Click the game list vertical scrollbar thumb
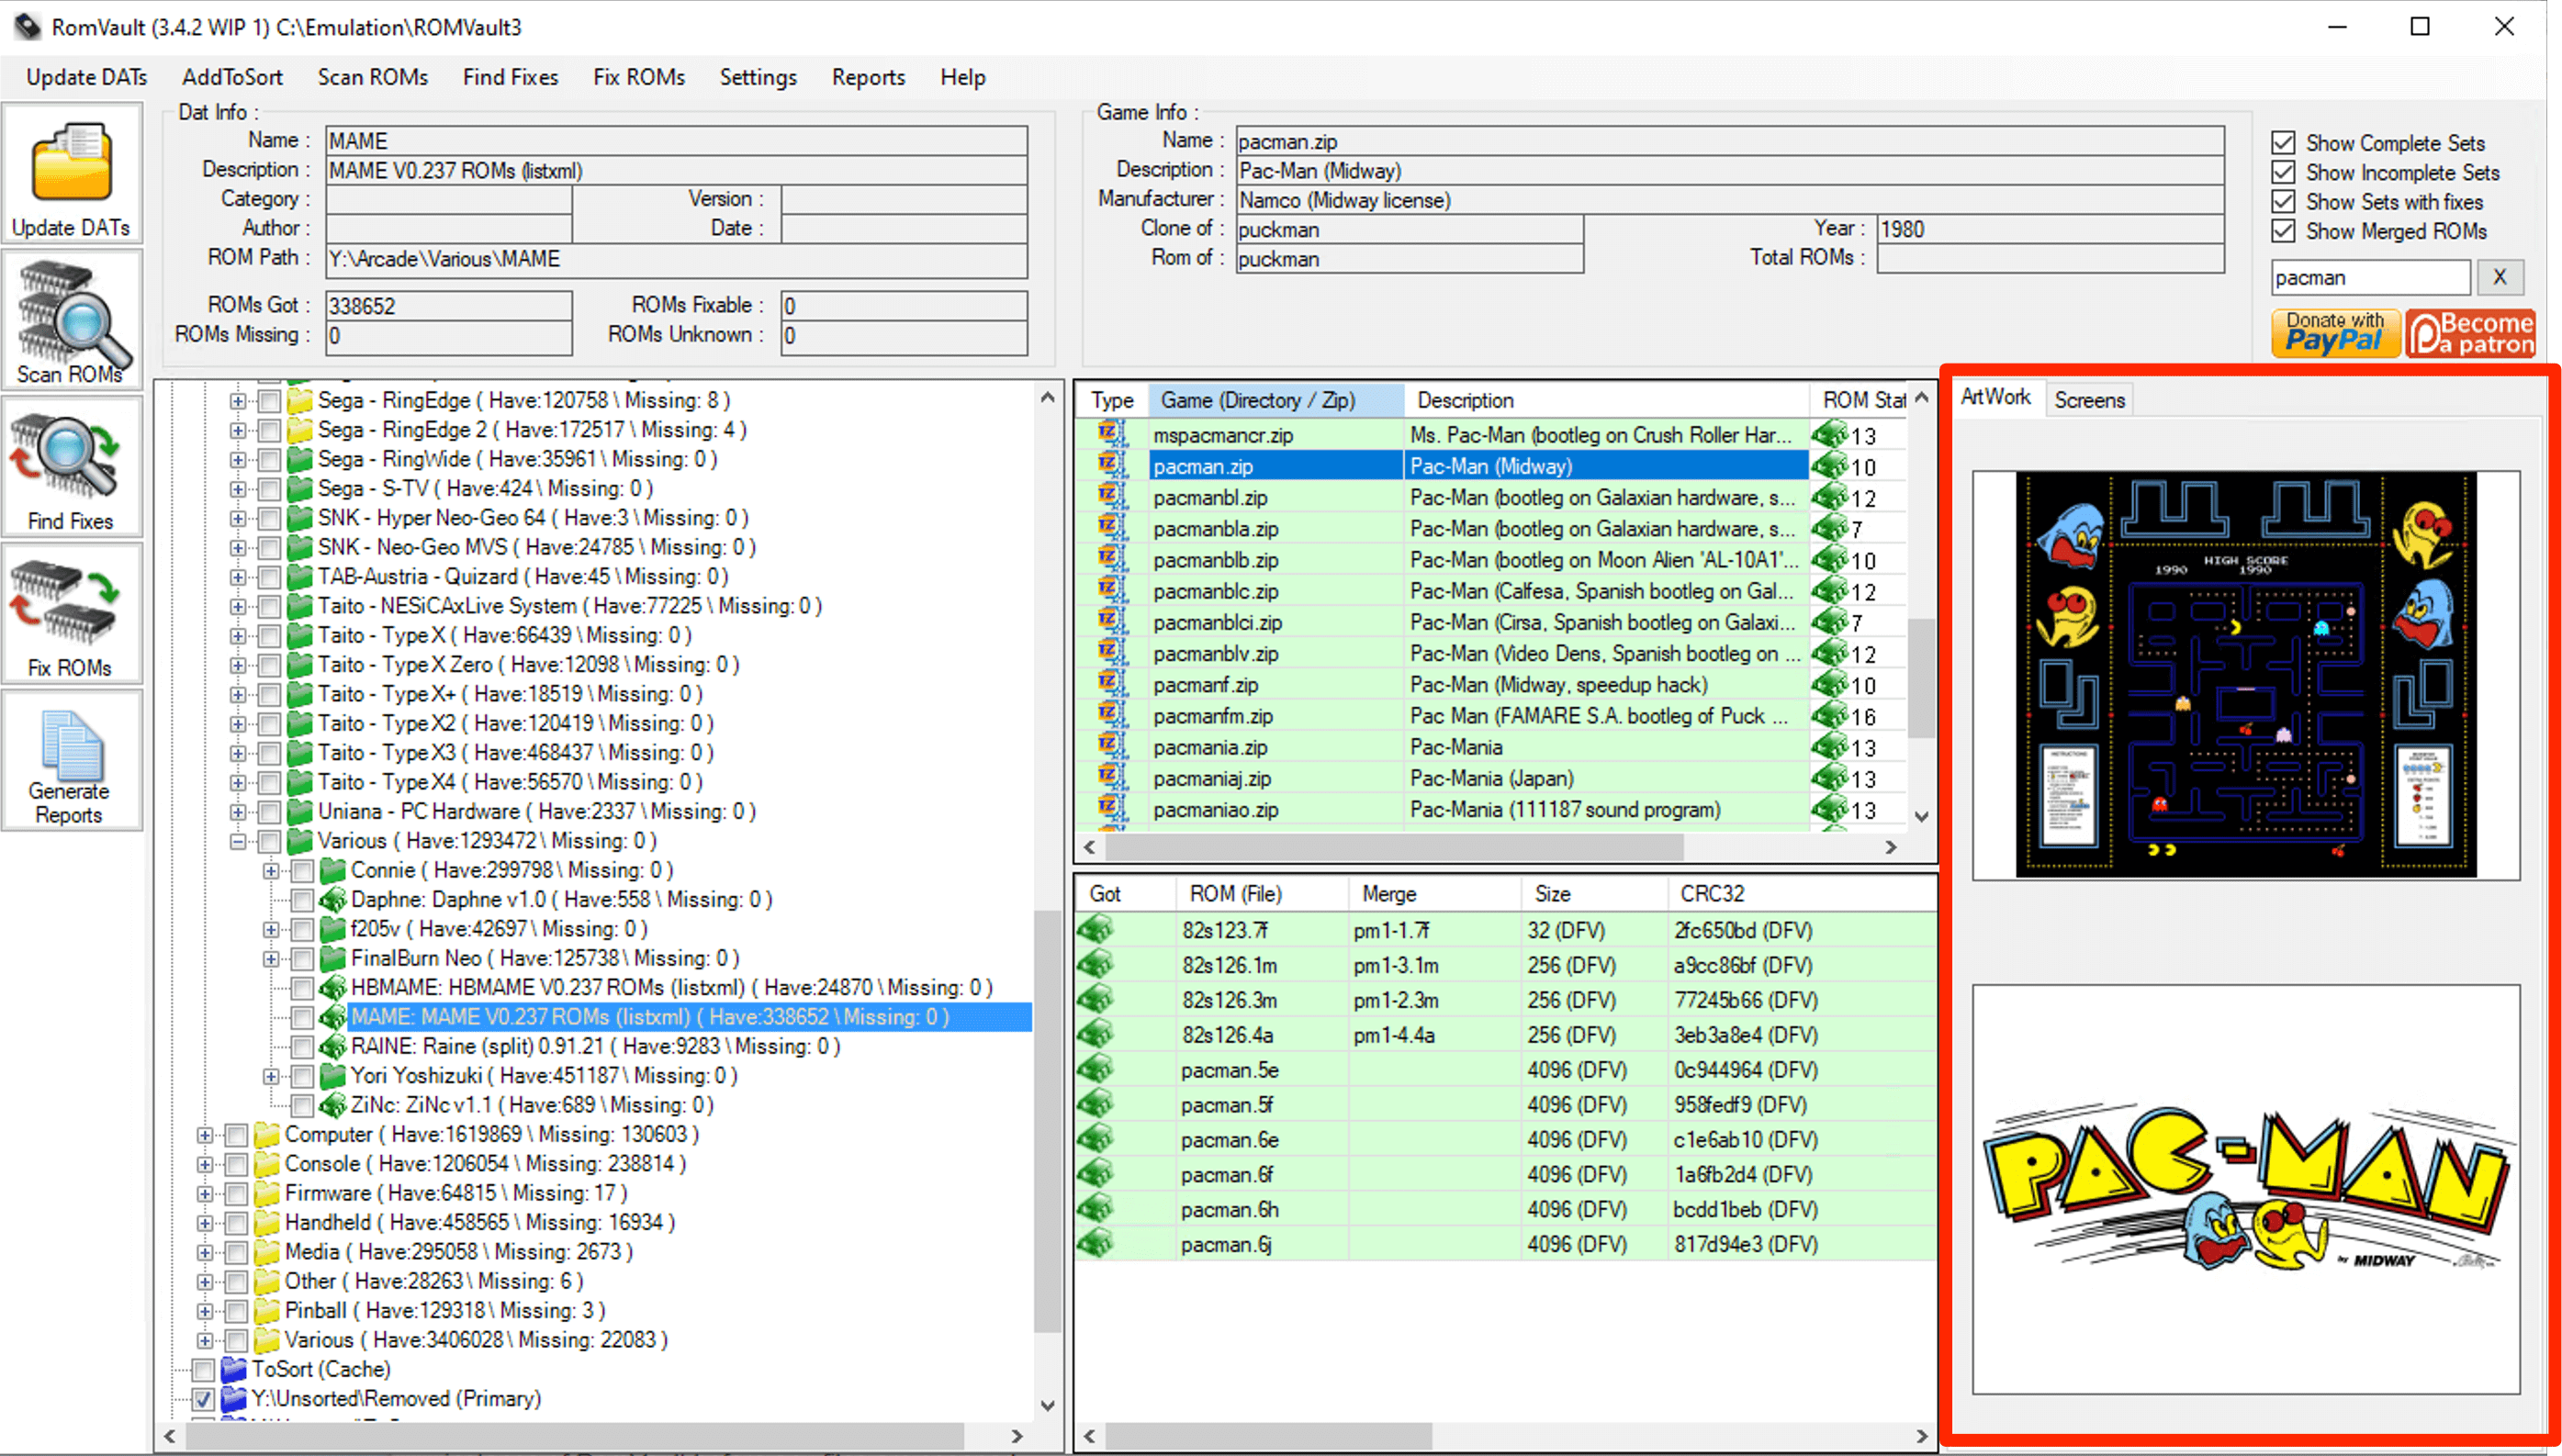This screenshot has width=2562, height=1456. (1920, 678)
